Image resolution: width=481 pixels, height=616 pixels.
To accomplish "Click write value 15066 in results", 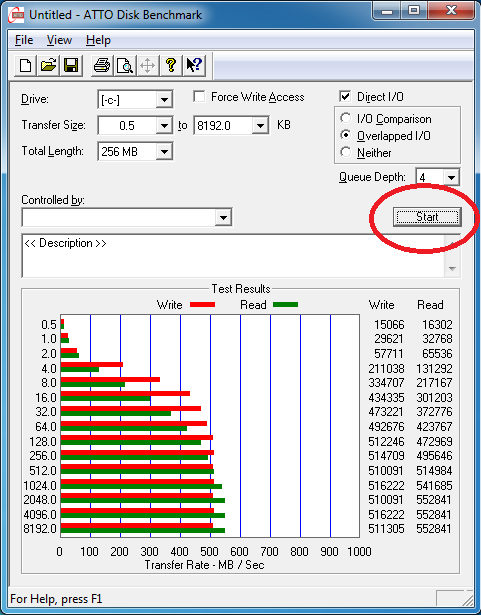I will pyautogui.click(x=389, y=324).
